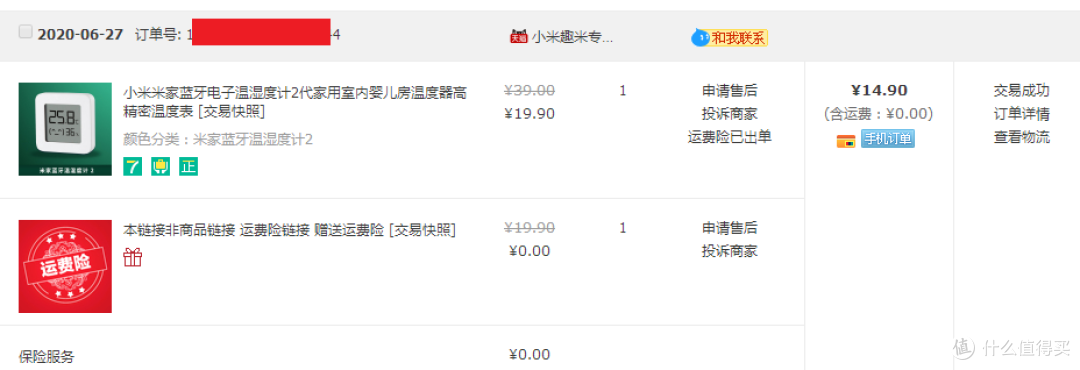The width and height of the screenshot is (1080, 370).
Task: Open the 小米趣米专 shop link
Action: tap(572, 38)
